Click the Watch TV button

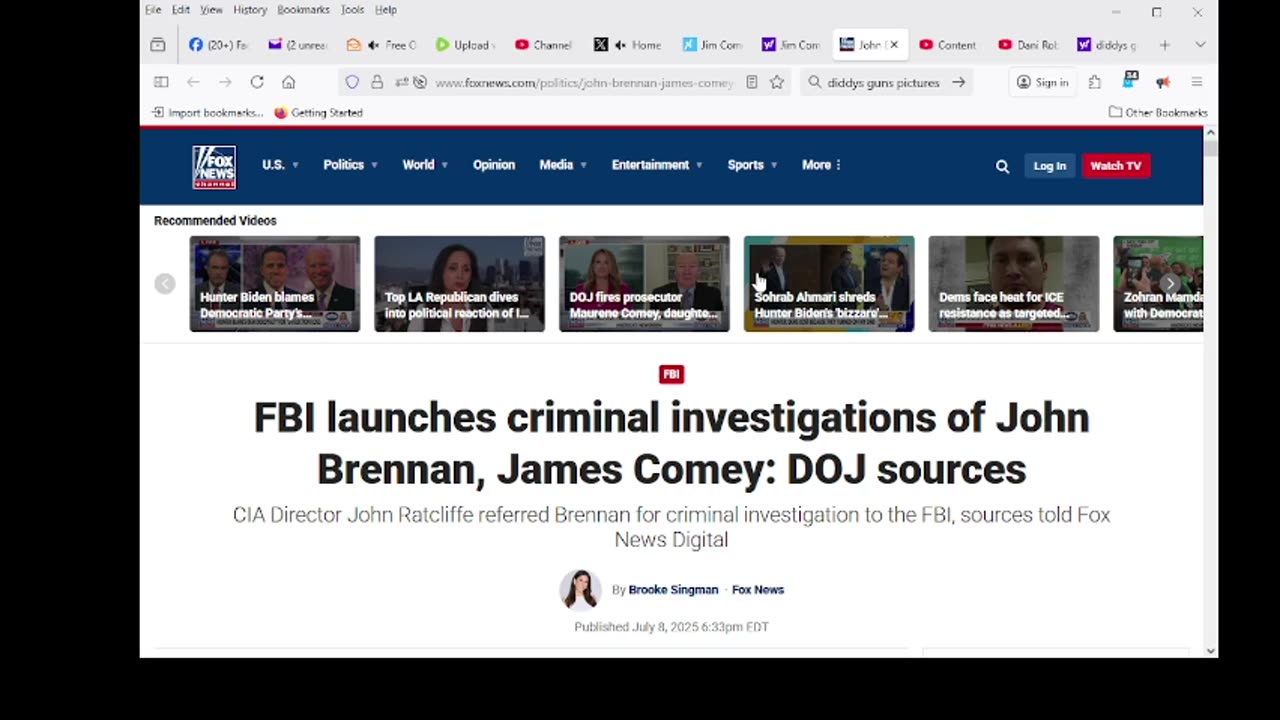point(1115,166)
